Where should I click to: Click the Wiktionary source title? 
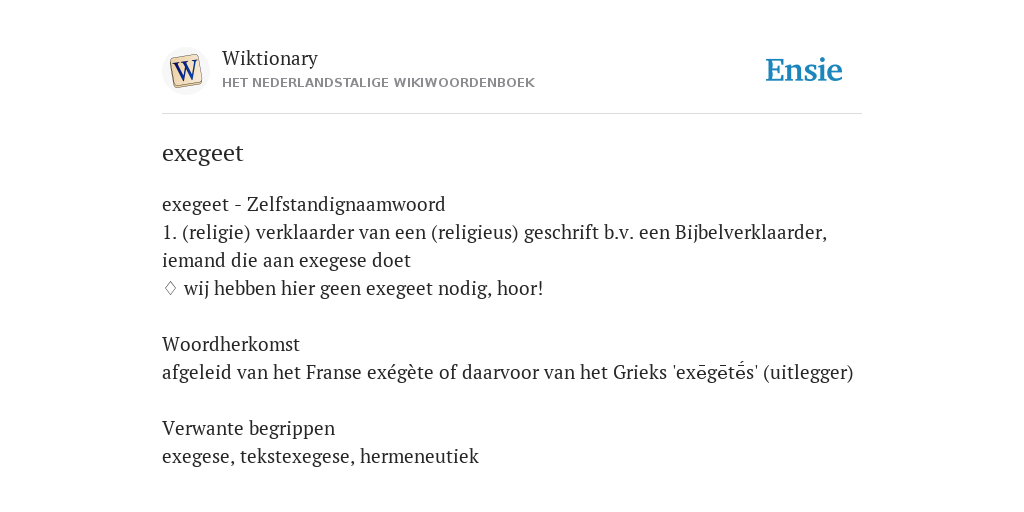pos(270,59)
